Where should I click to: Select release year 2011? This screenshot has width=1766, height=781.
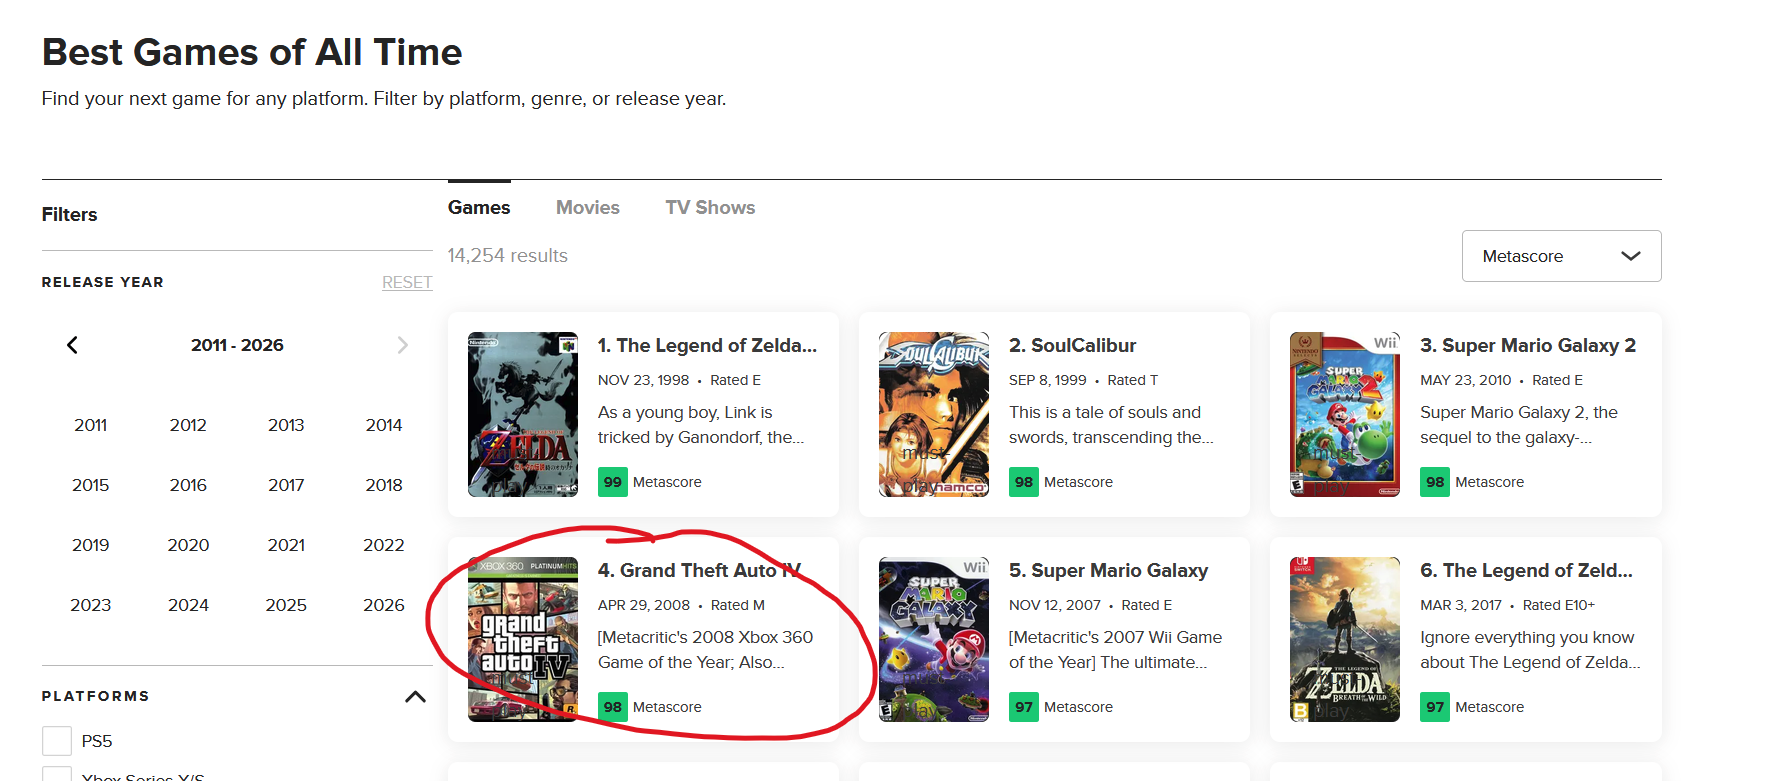[90, 425]
